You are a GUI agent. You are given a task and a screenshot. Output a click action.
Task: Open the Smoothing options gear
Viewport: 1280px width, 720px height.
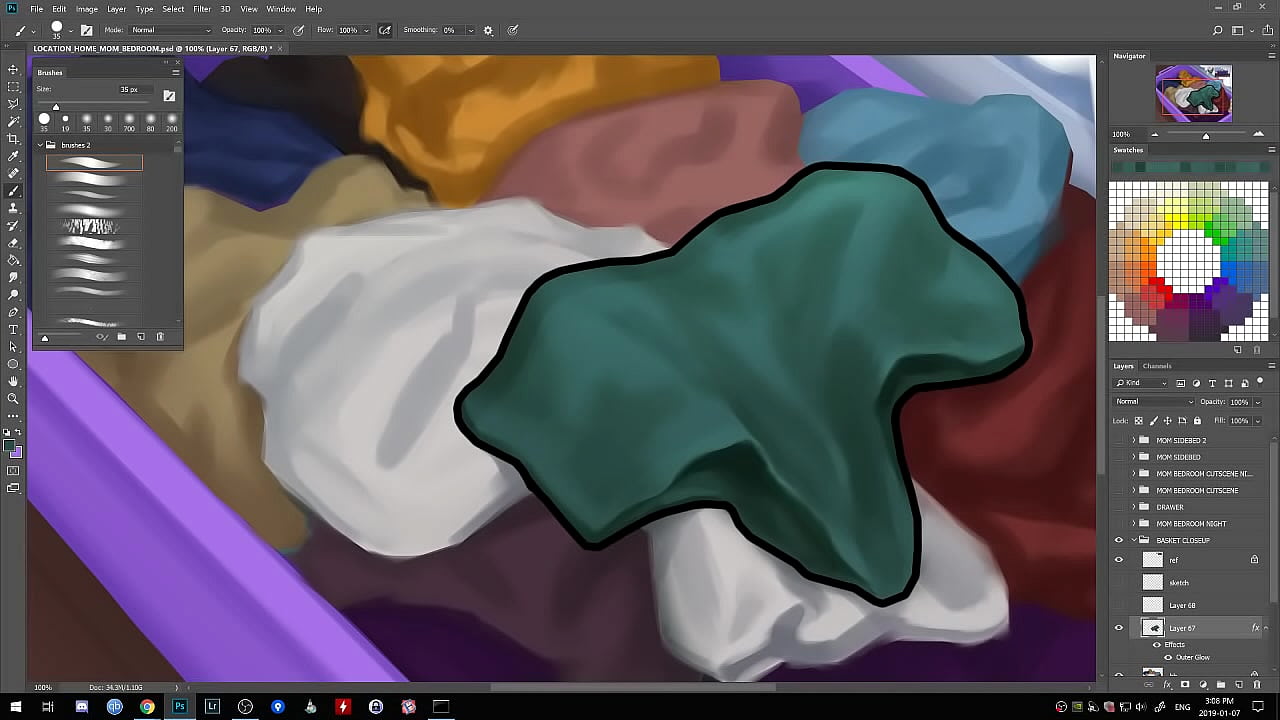coord(488,30)
